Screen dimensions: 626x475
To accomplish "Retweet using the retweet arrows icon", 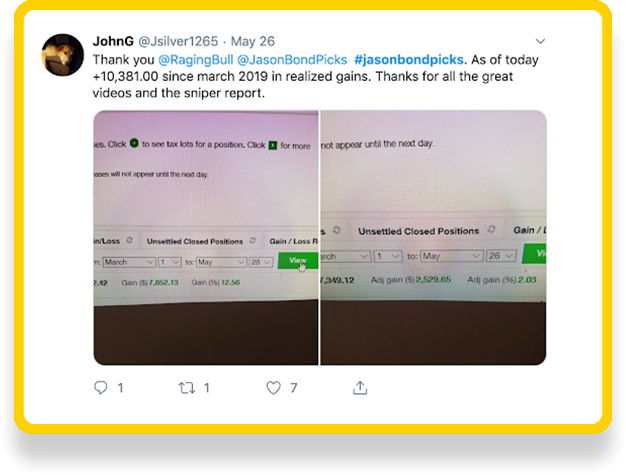I will coord(186,388).
